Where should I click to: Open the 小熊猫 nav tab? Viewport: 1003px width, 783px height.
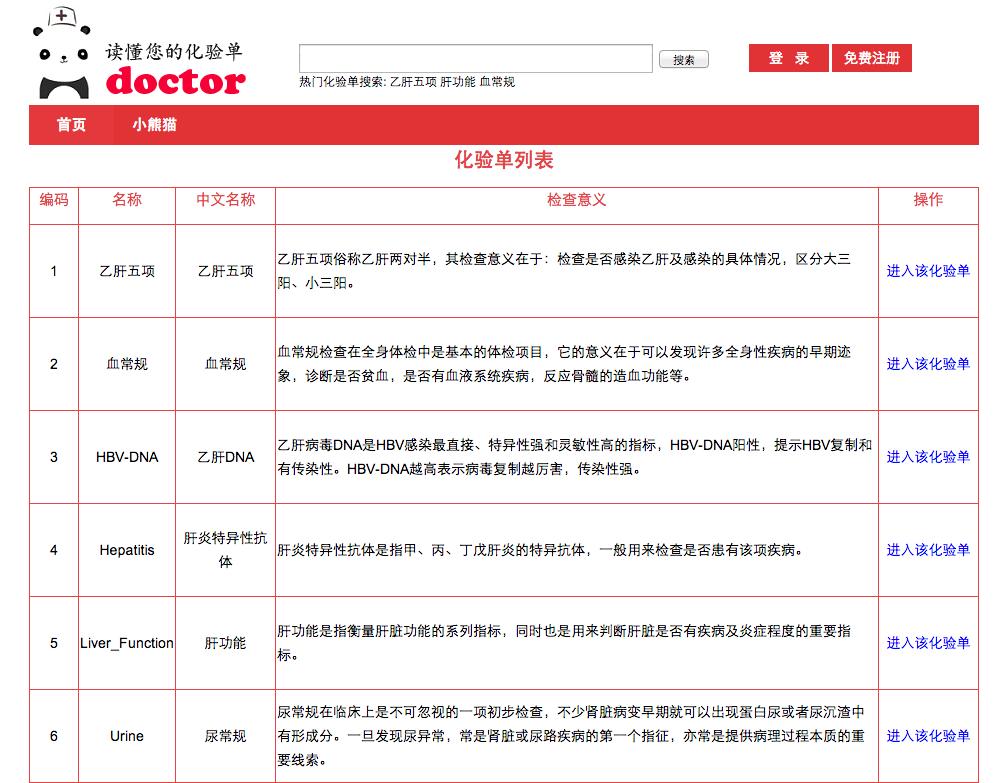click(x=154, y=125)
